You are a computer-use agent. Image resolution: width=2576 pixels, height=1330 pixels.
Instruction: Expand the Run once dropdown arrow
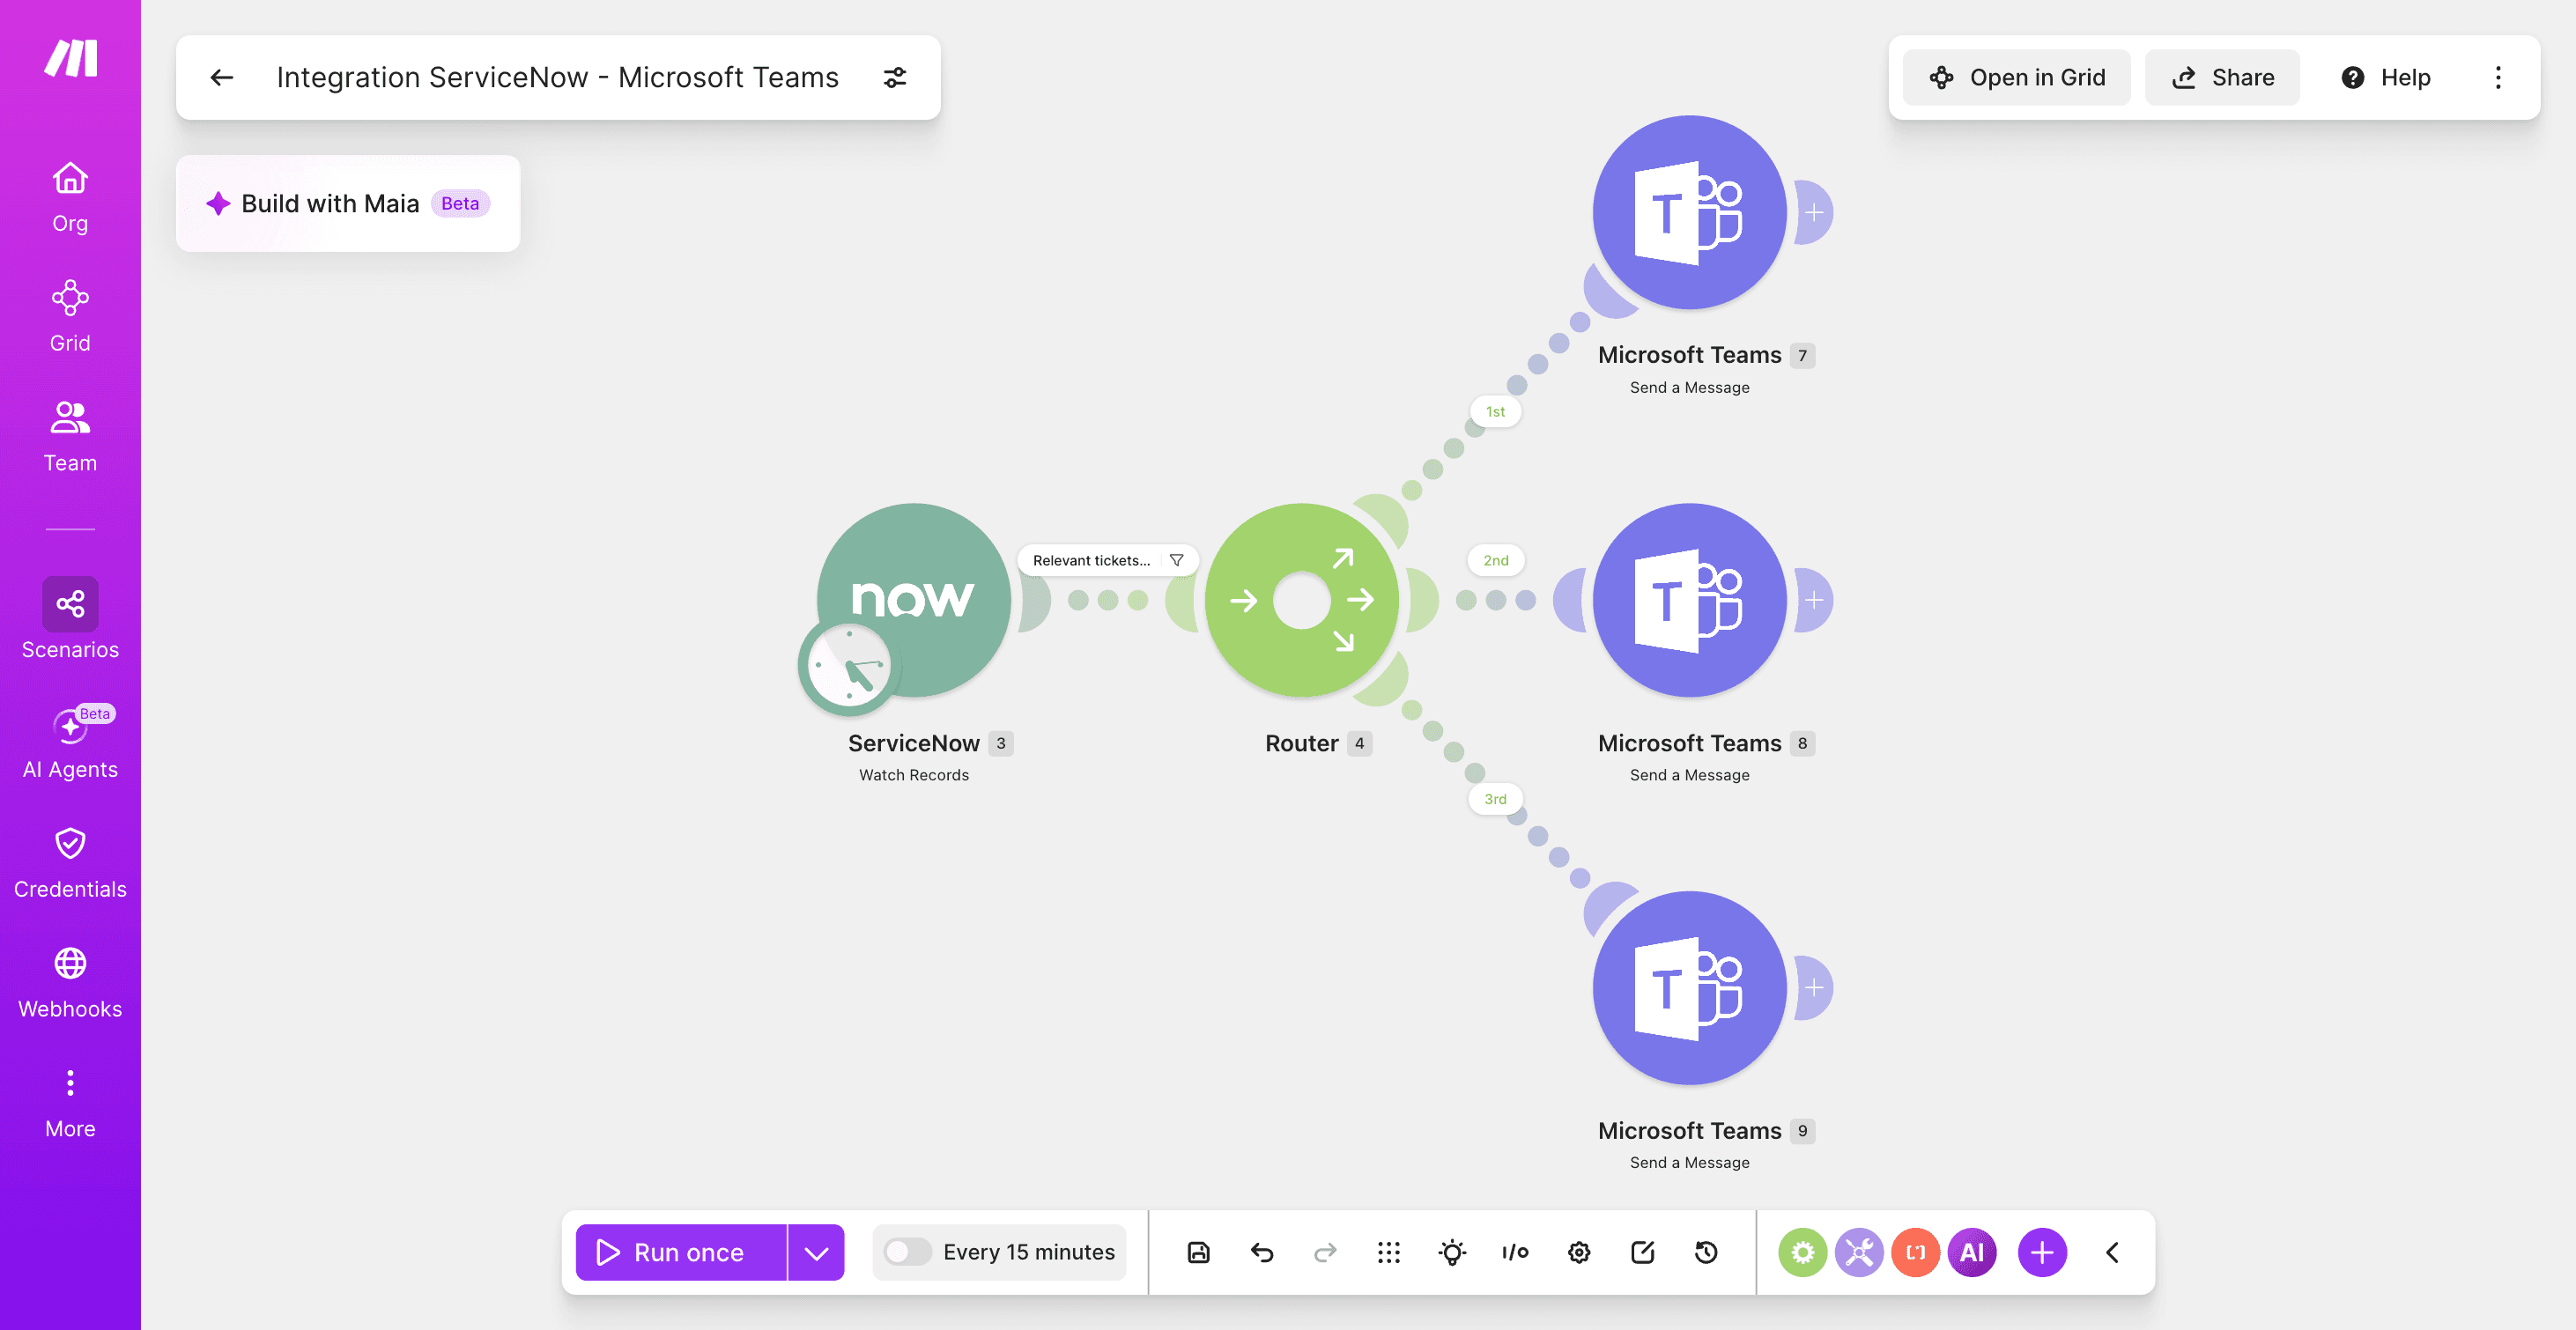click(x=816, y=1252)
